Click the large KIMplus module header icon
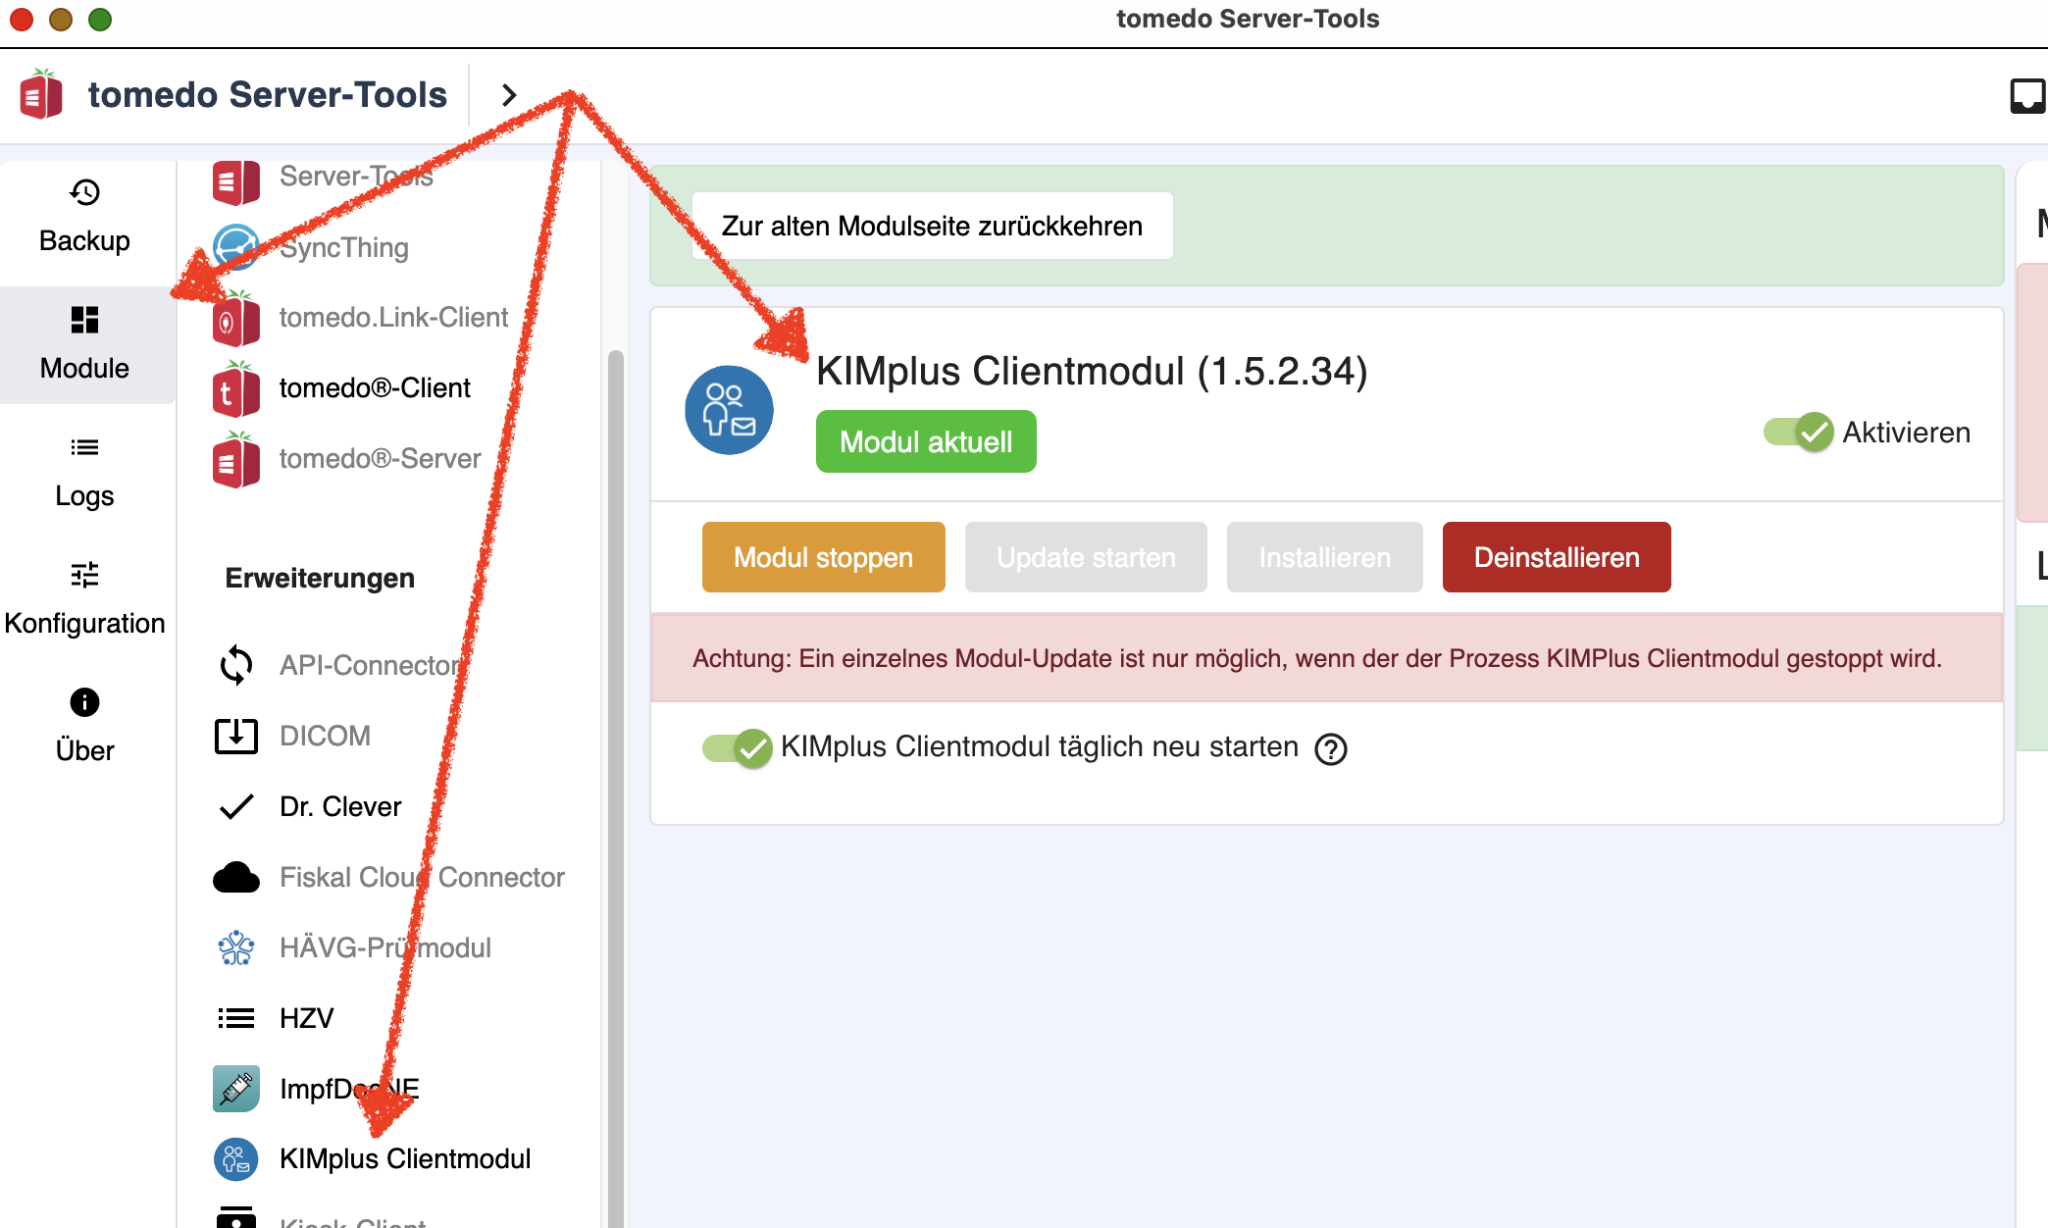 729,410
